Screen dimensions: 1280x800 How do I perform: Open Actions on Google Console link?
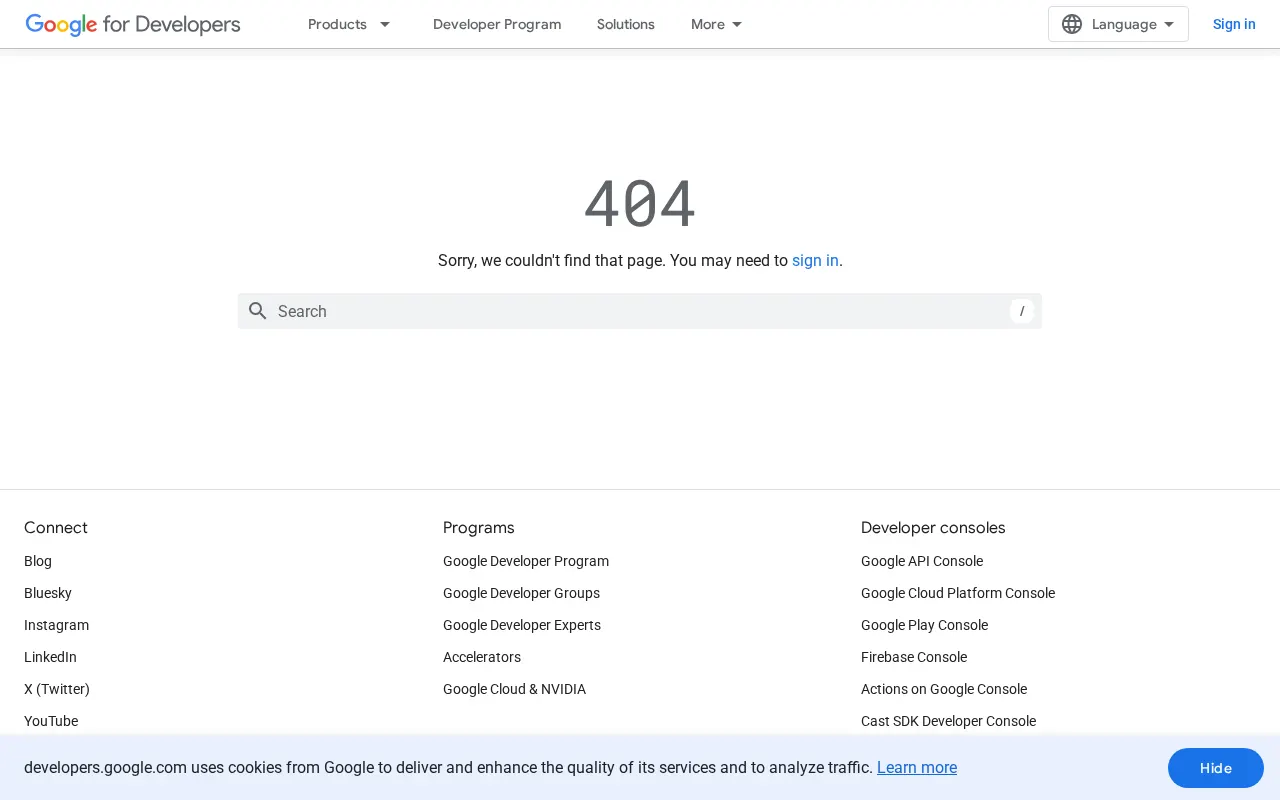pos(944,689)
